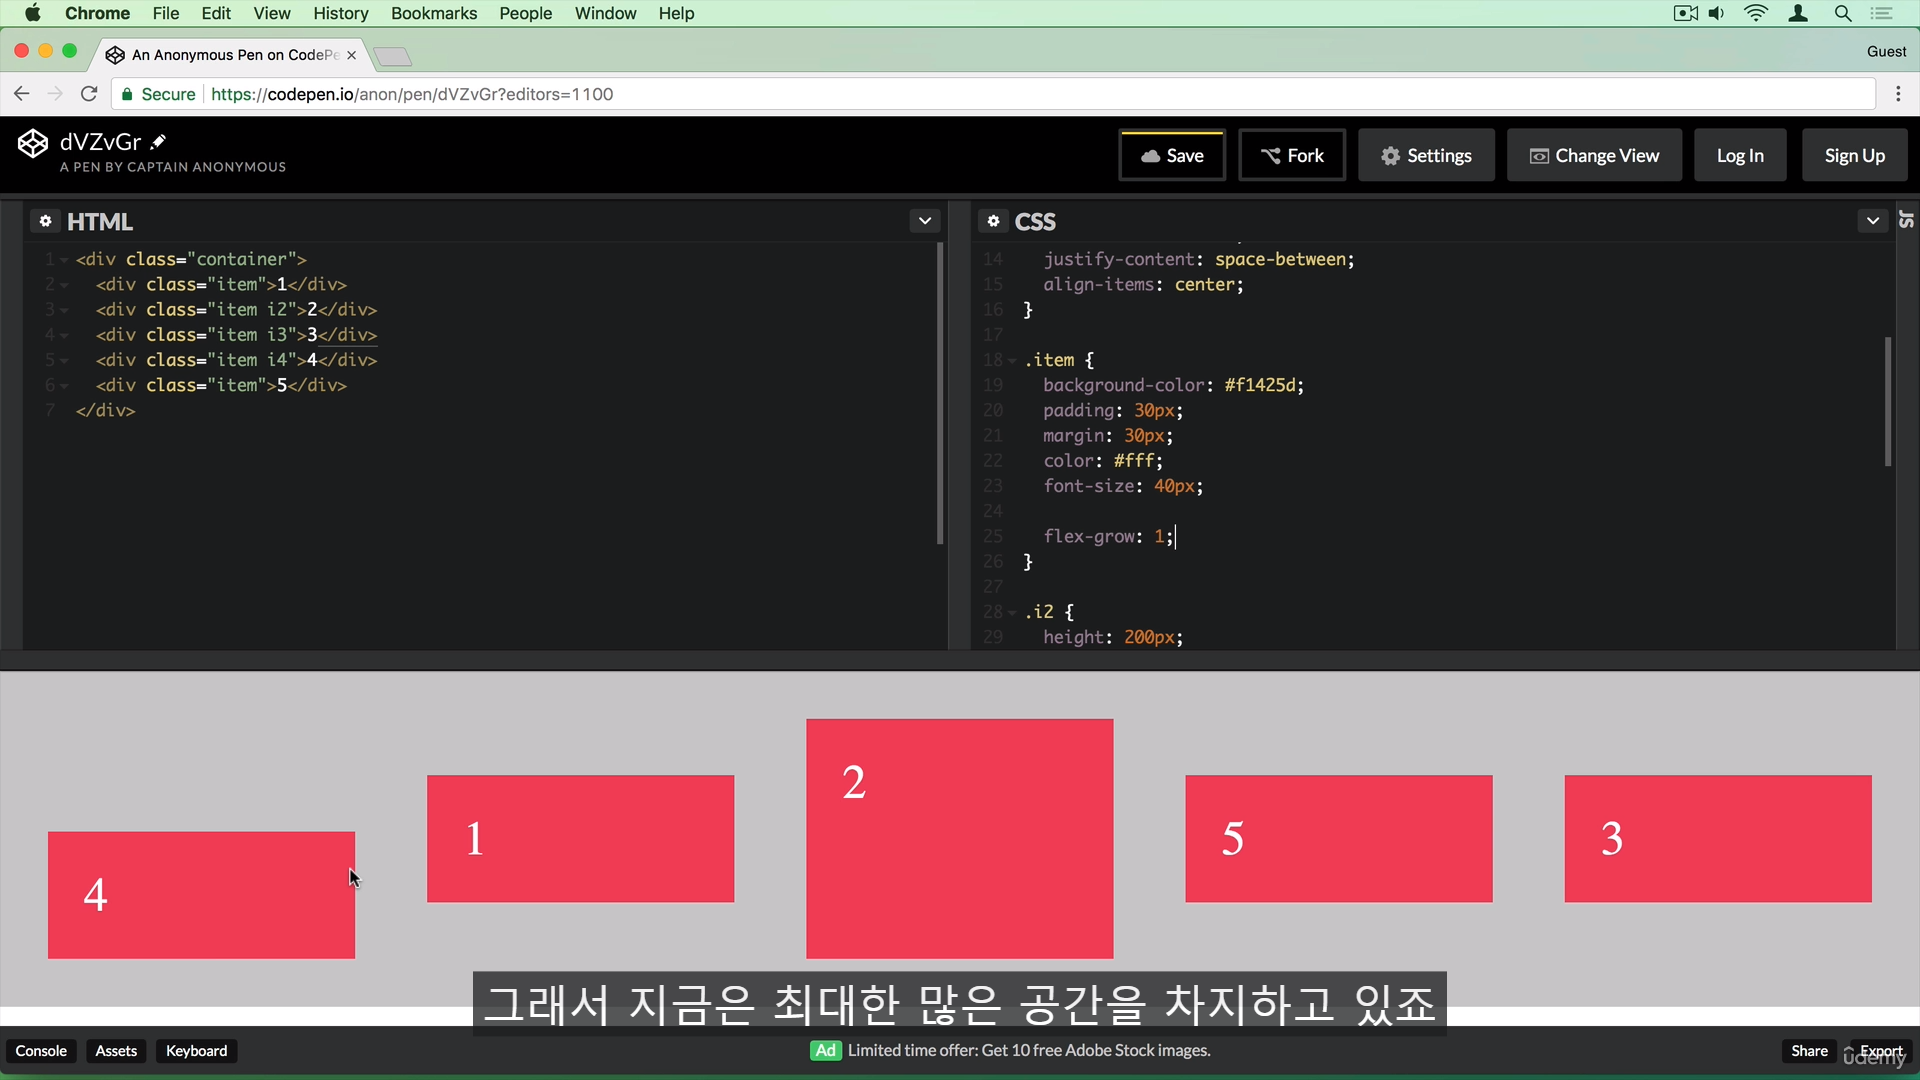Open HTML editor settings gear
This screenshot has width=1920, height=1080.
[x=45, y=221]
